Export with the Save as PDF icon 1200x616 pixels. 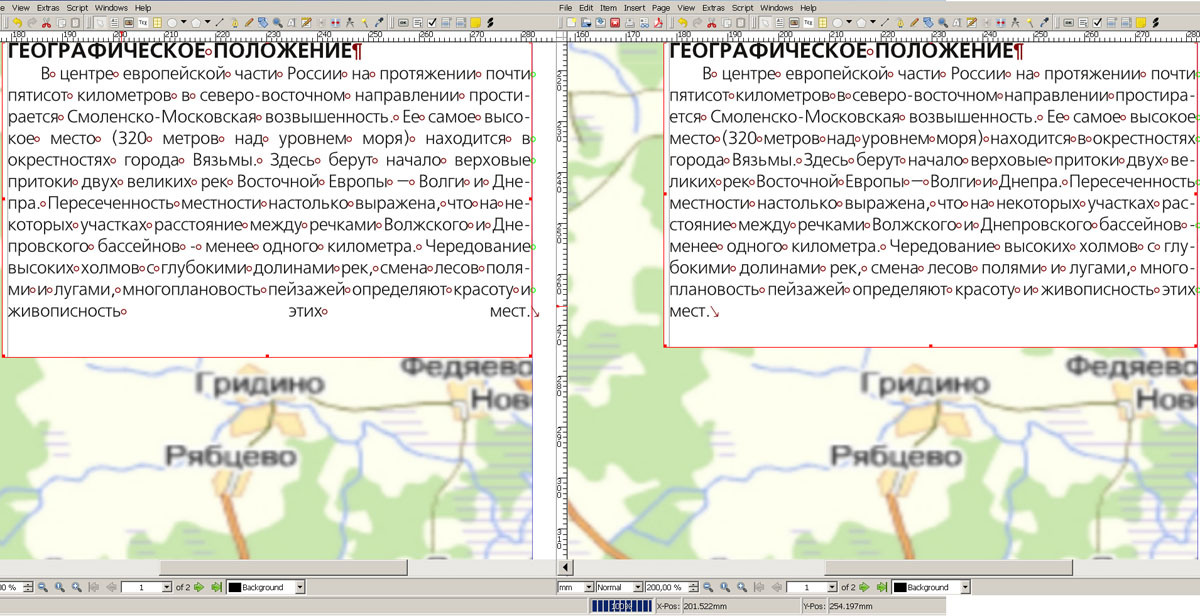pos(658,22)
